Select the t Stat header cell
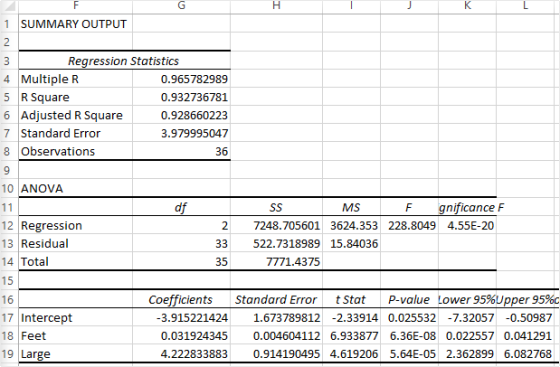Viewport: 560px width, 367px height. tap(351, 299)
